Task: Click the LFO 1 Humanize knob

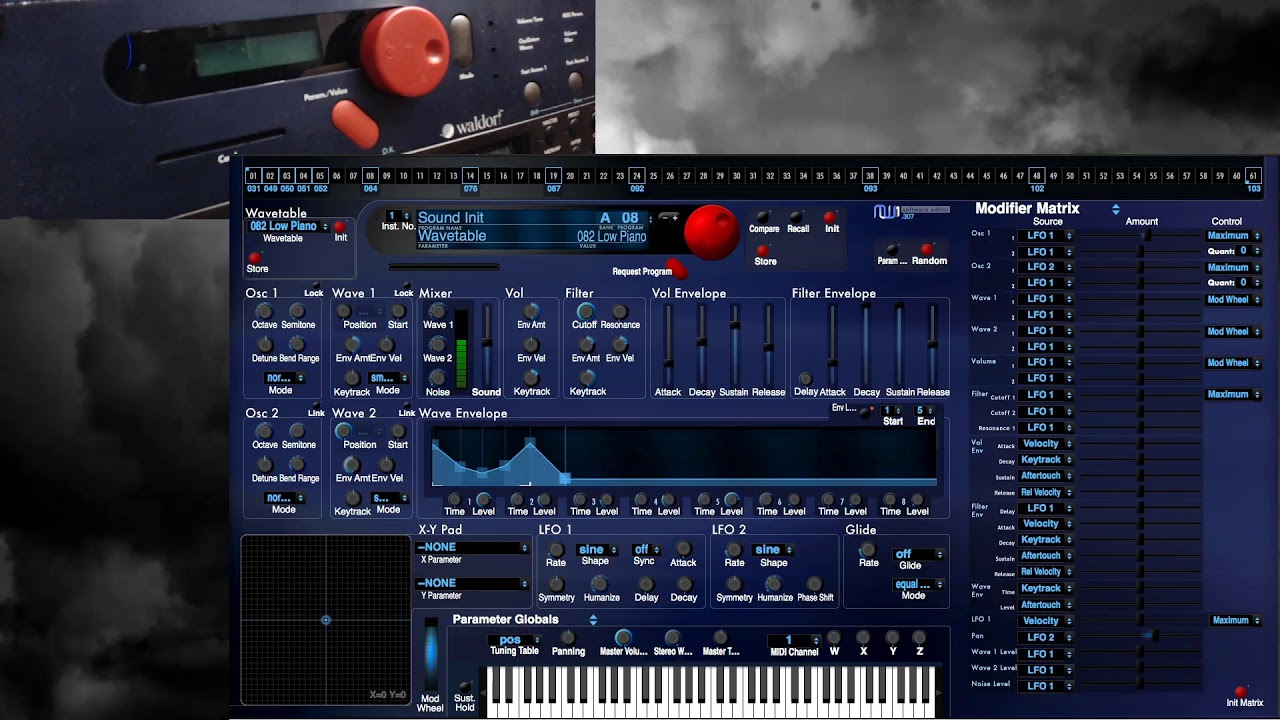Action: pyautogui.click(x=599, y=584)
